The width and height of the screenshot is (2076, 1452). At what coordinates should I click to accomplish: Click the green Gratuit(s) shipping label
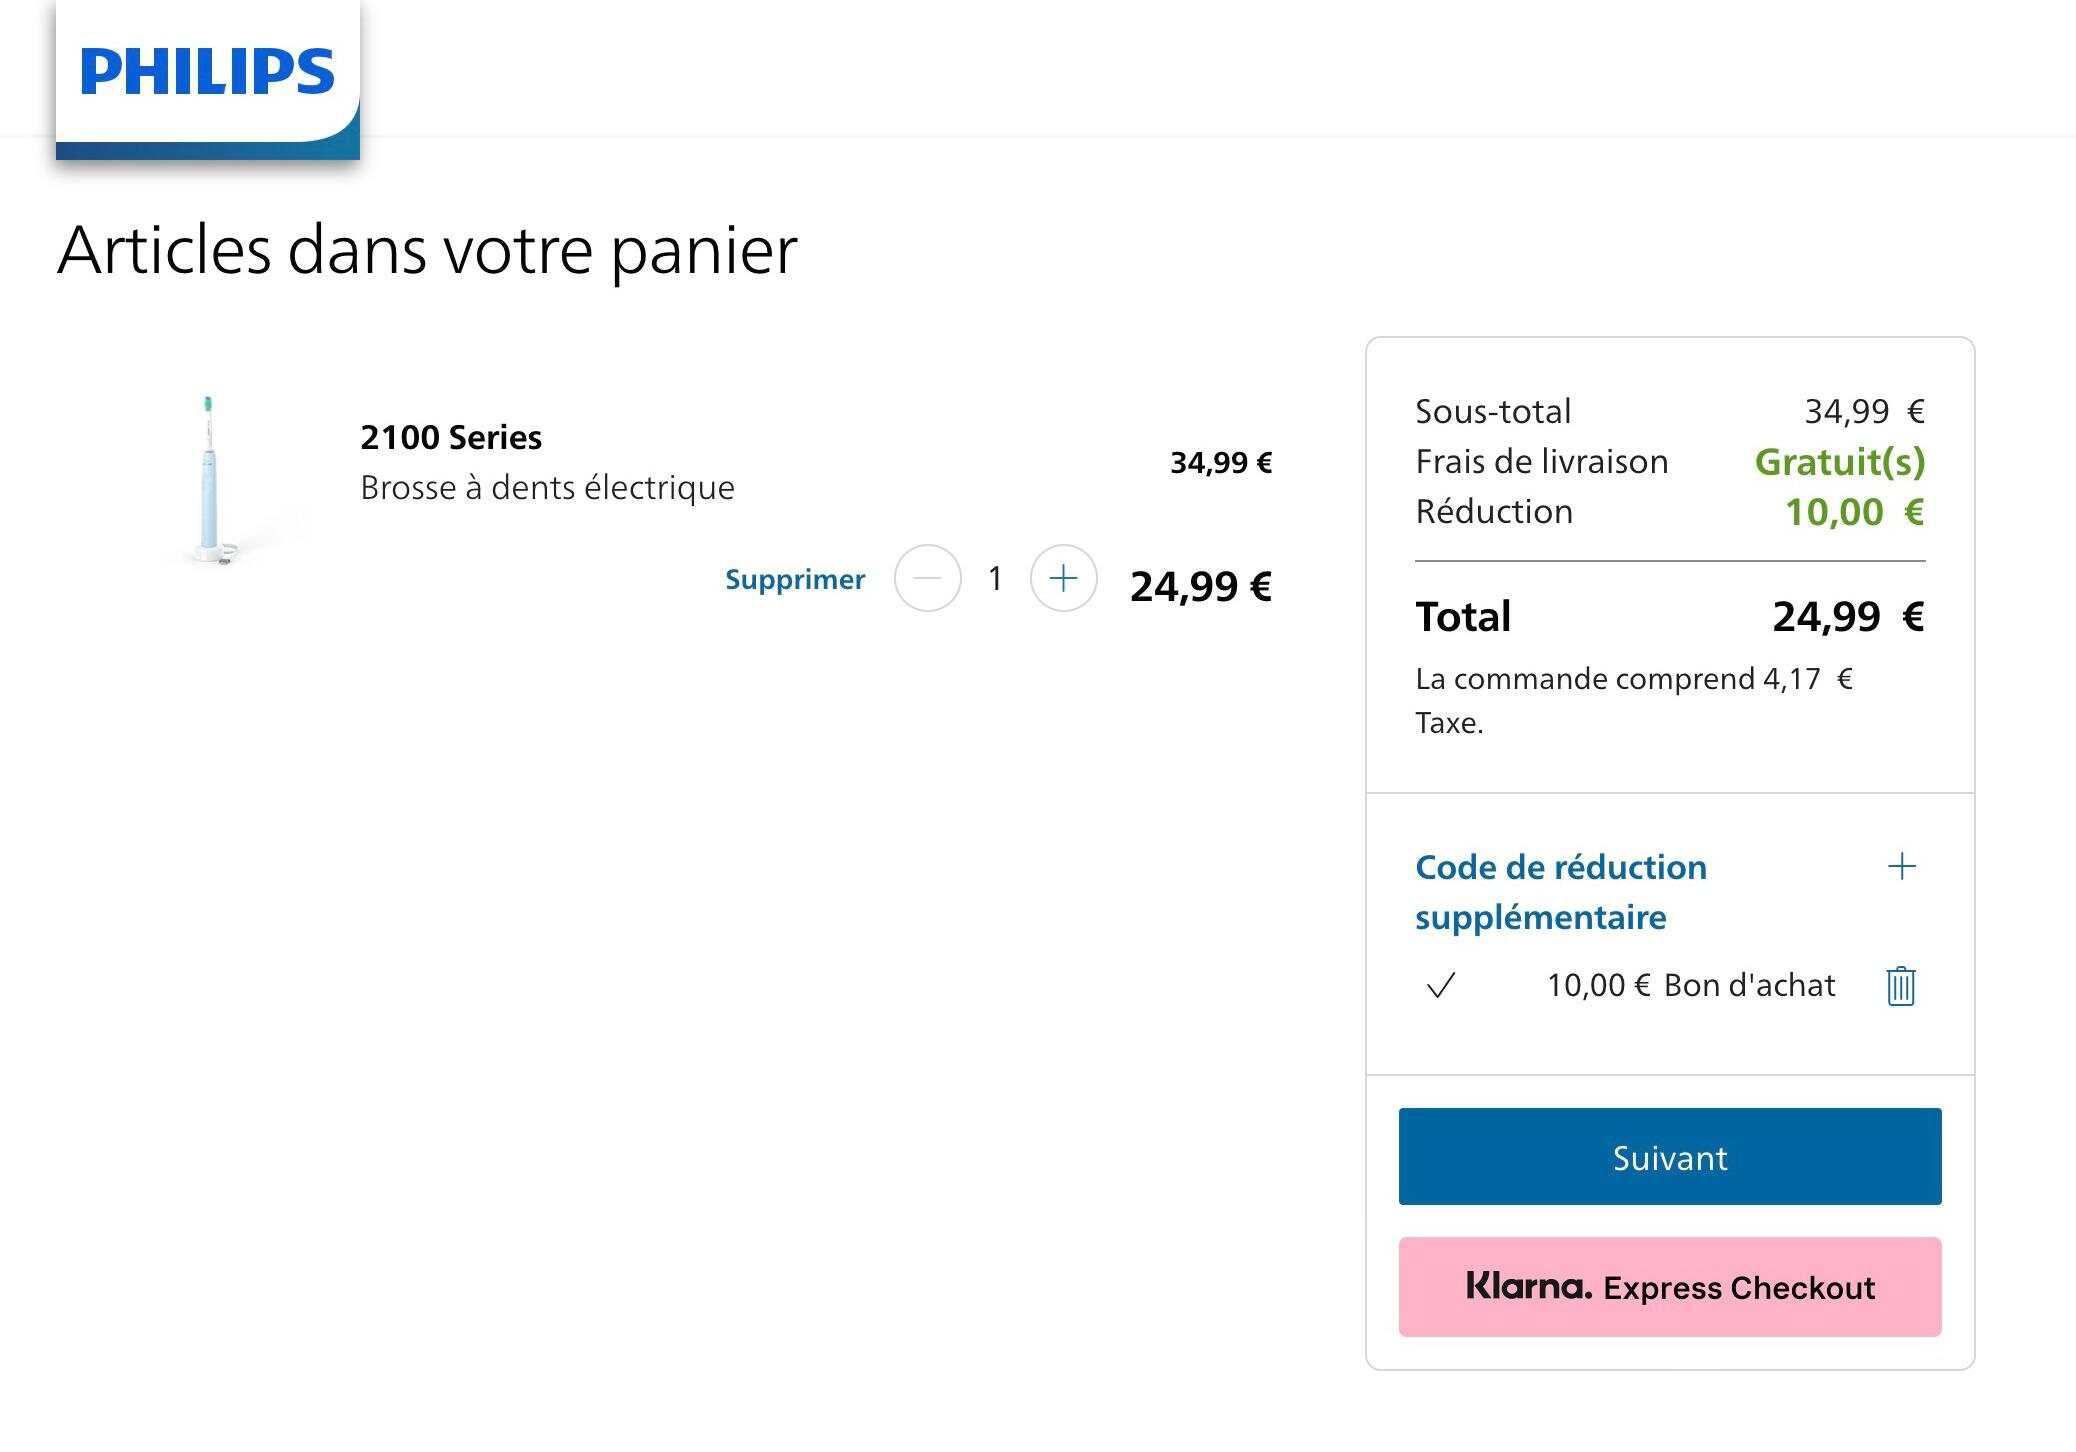pos(1839,461)
